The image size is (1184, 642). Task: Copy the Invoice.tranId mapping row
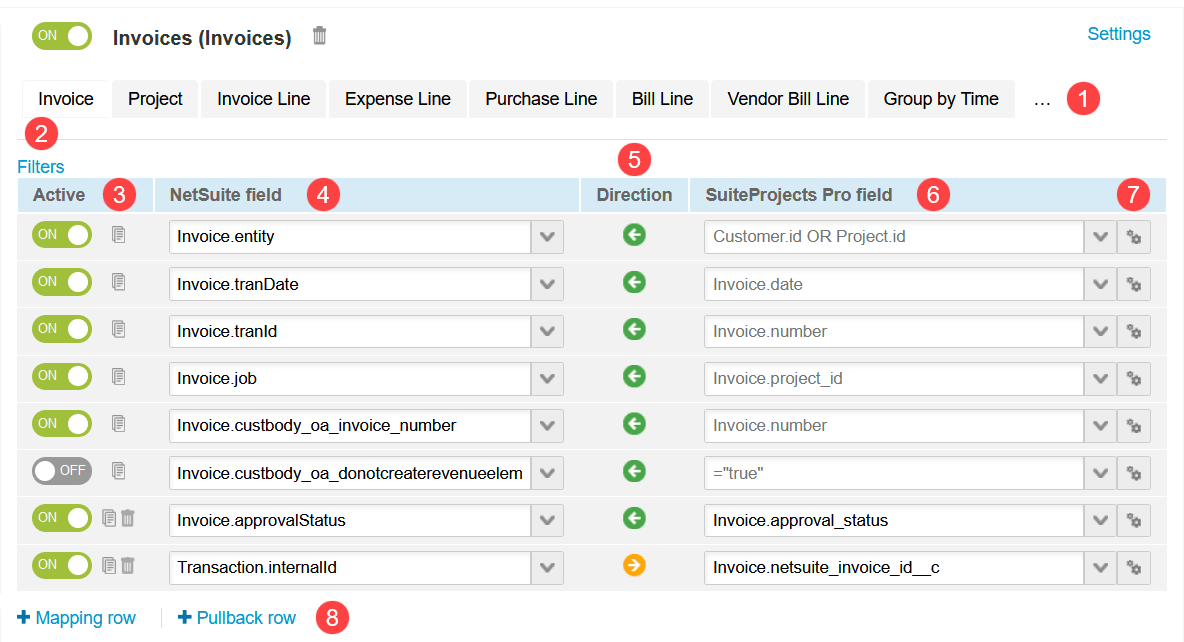tap(119, 329)
